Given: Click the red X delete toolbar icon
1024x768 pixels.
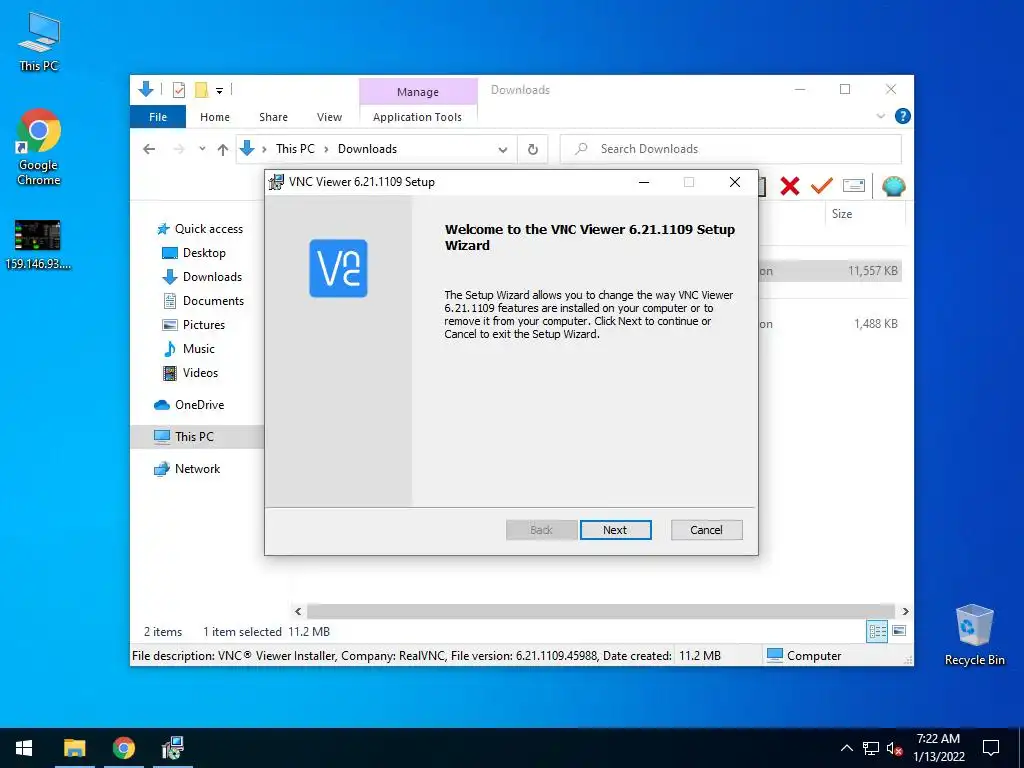Looking at the screenshot, I should point(790,186).
